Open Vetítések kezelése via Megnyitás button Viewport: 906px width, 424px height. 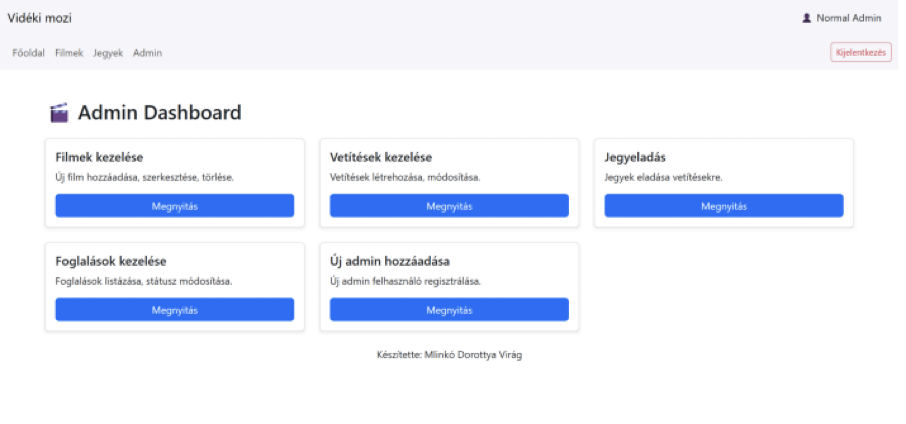(x=449, y=206)
